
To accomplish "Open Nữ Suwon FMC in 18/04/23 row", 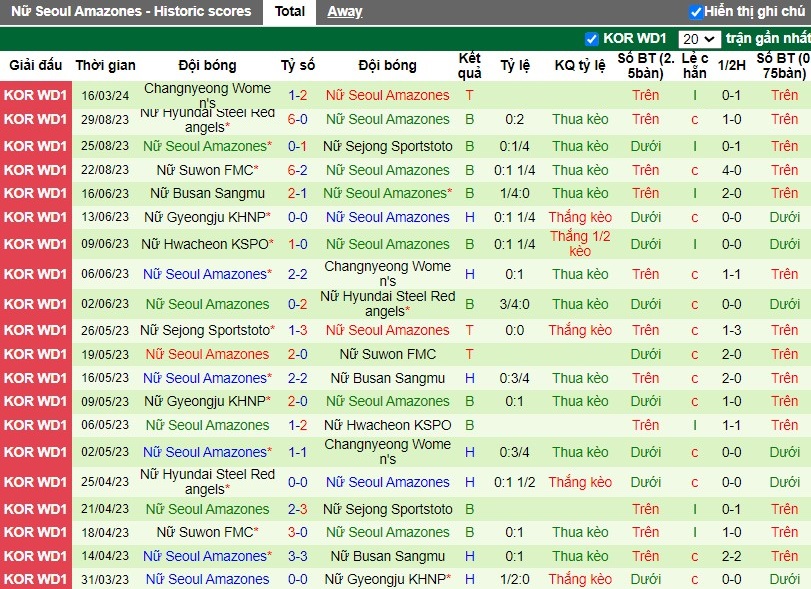I will click(x=207, y=532).
